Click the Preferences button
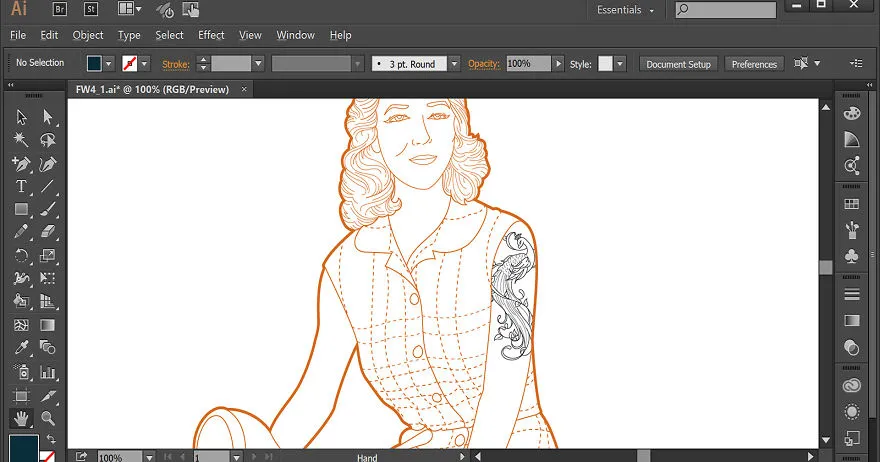The width and height of the screenshot is (880, 462). click(x=754, y=64)
